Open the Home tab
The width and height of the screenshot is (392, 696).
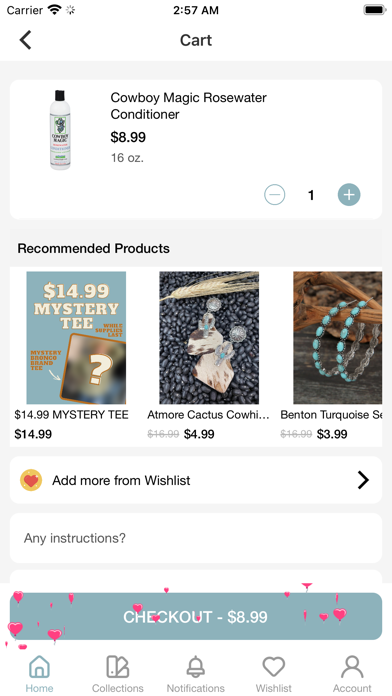pos(39,673)
